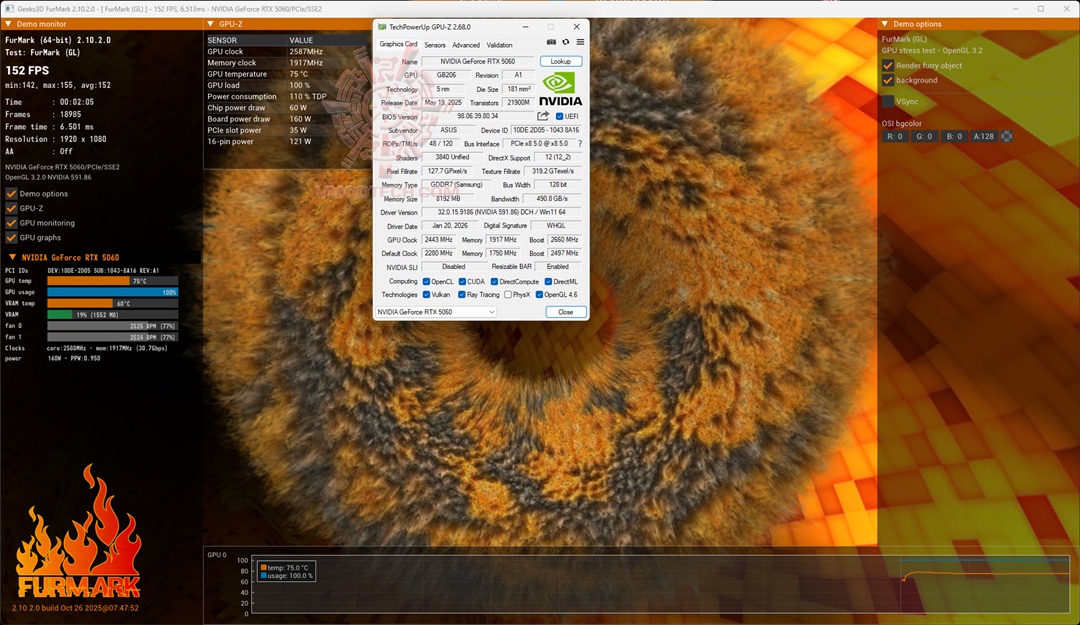The height and width of the screenshot is (625, 1080).
Task: Select the Graphics Card tab
Action: point(398,44)
